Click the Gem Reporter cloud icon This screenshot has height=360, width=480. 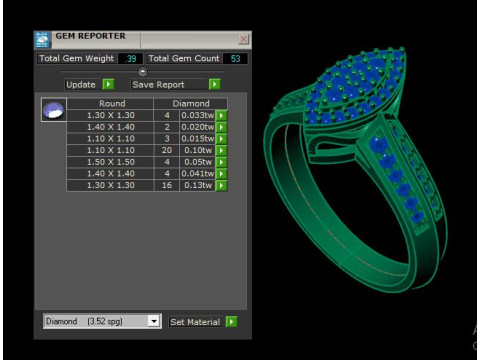[x=42, y=40]
